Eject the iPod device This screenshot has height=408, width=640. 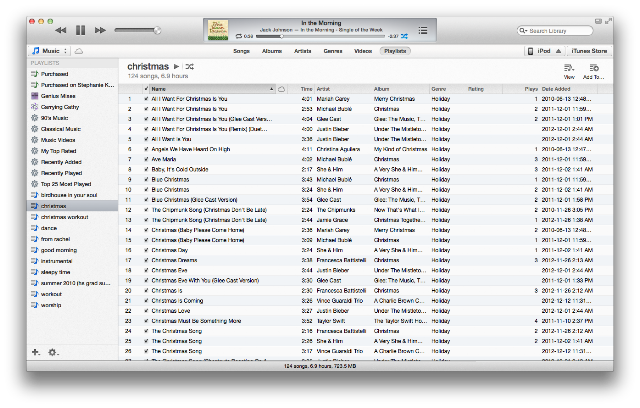[558, 51]
